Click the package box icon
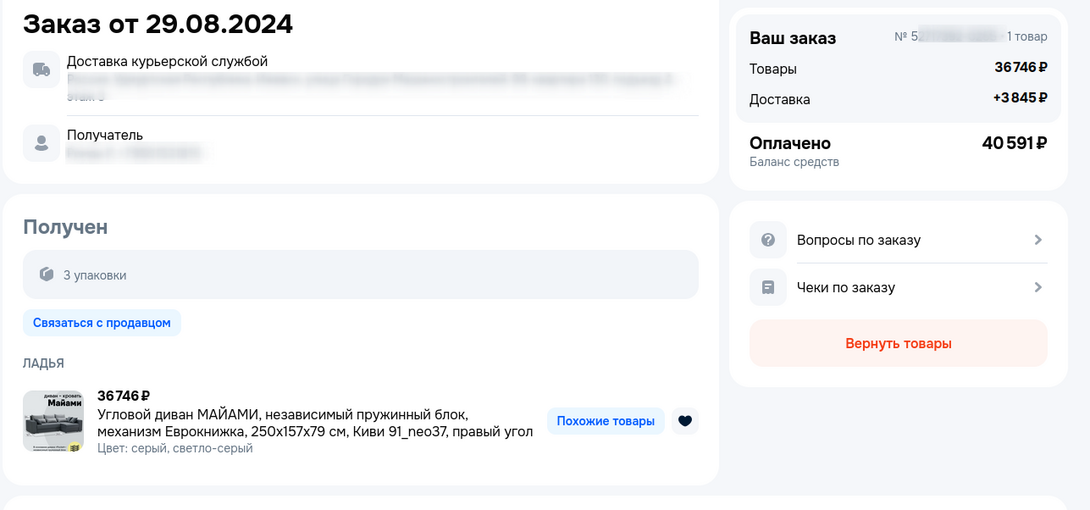The image size is (1090, 510). tap(46, 275)
